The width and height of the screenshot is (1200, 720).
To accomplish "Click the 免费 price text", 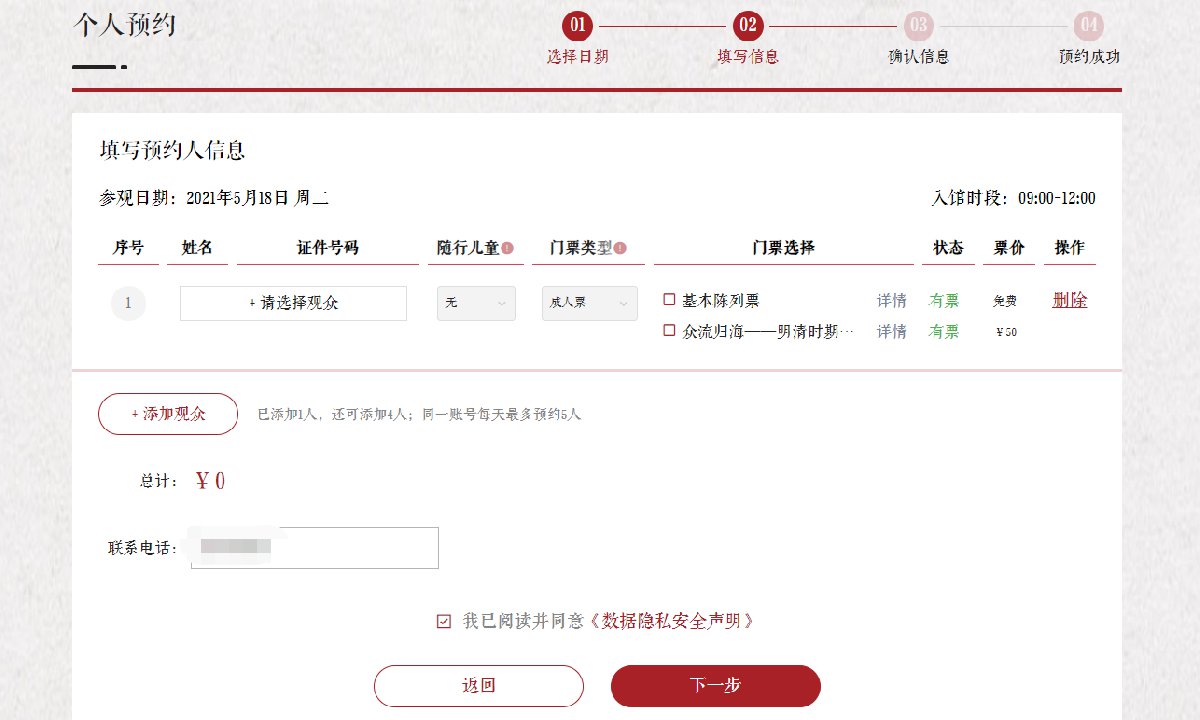I will point(1005,301).
